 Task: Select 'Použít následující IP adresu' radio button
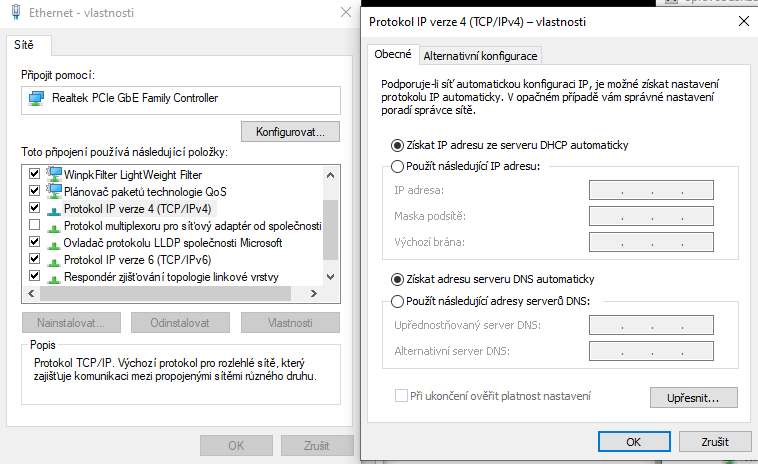point(397,165)
